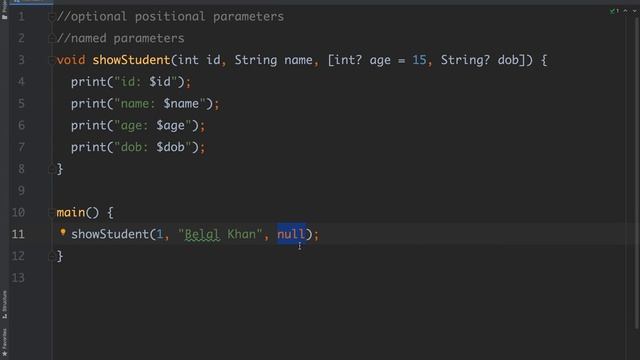640x360 pixels.
Task: Click print statement with $dob
Action: coord(138,147)
